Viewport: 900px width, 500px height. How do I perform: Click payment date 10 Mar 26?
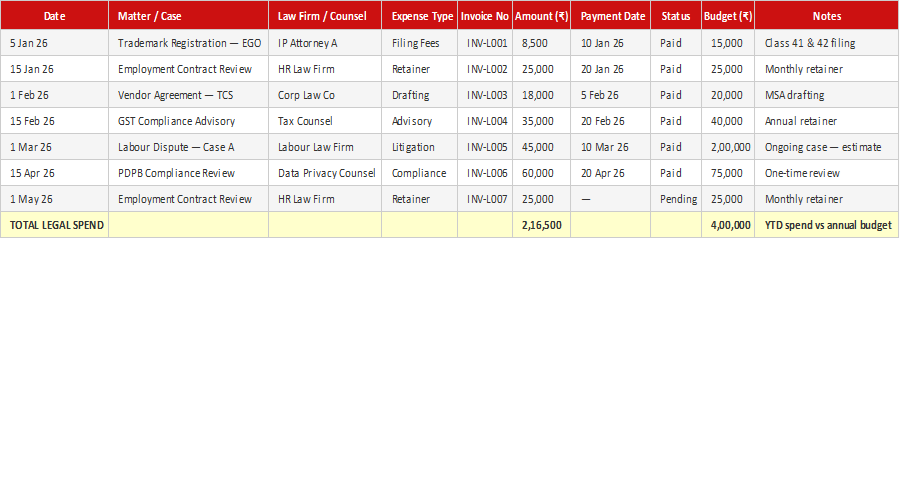[611, 147]
